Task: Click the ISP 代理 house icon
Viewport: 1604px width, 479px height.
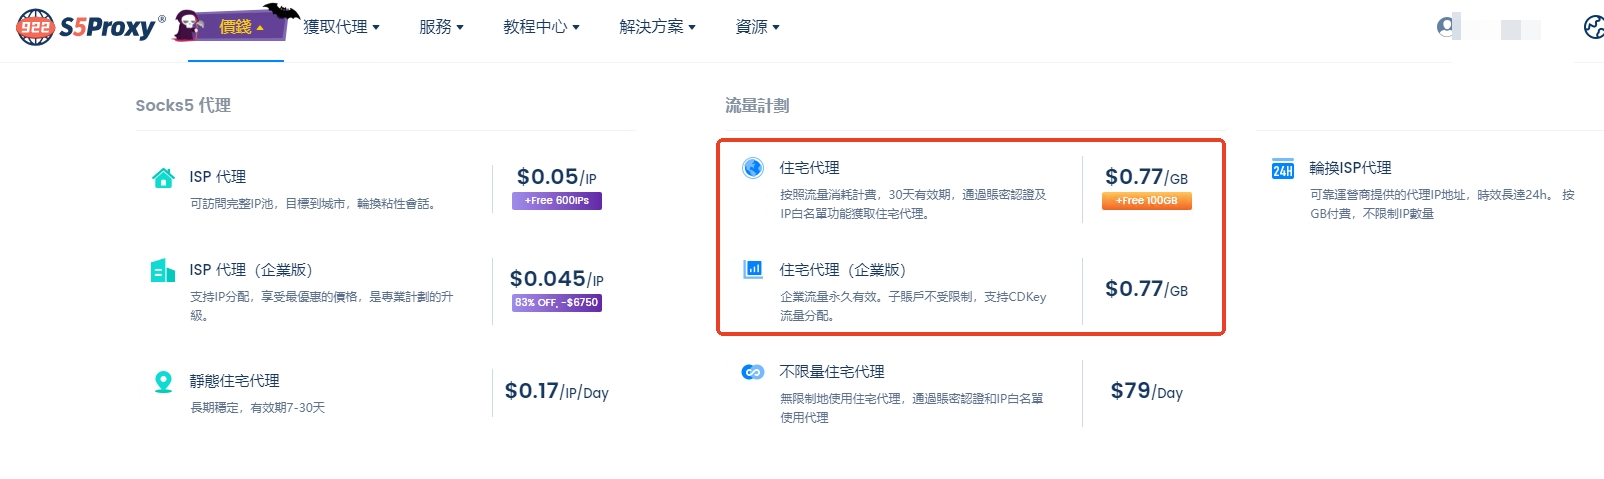Action: 163,178
